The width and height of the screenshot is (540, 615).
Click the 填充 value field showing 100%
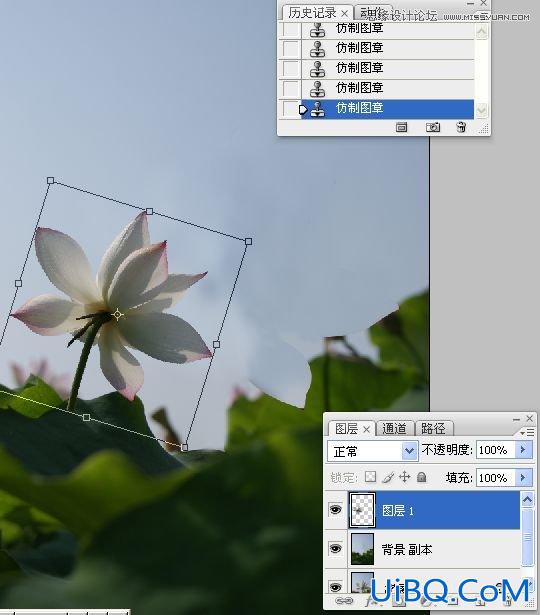point(496,478)
